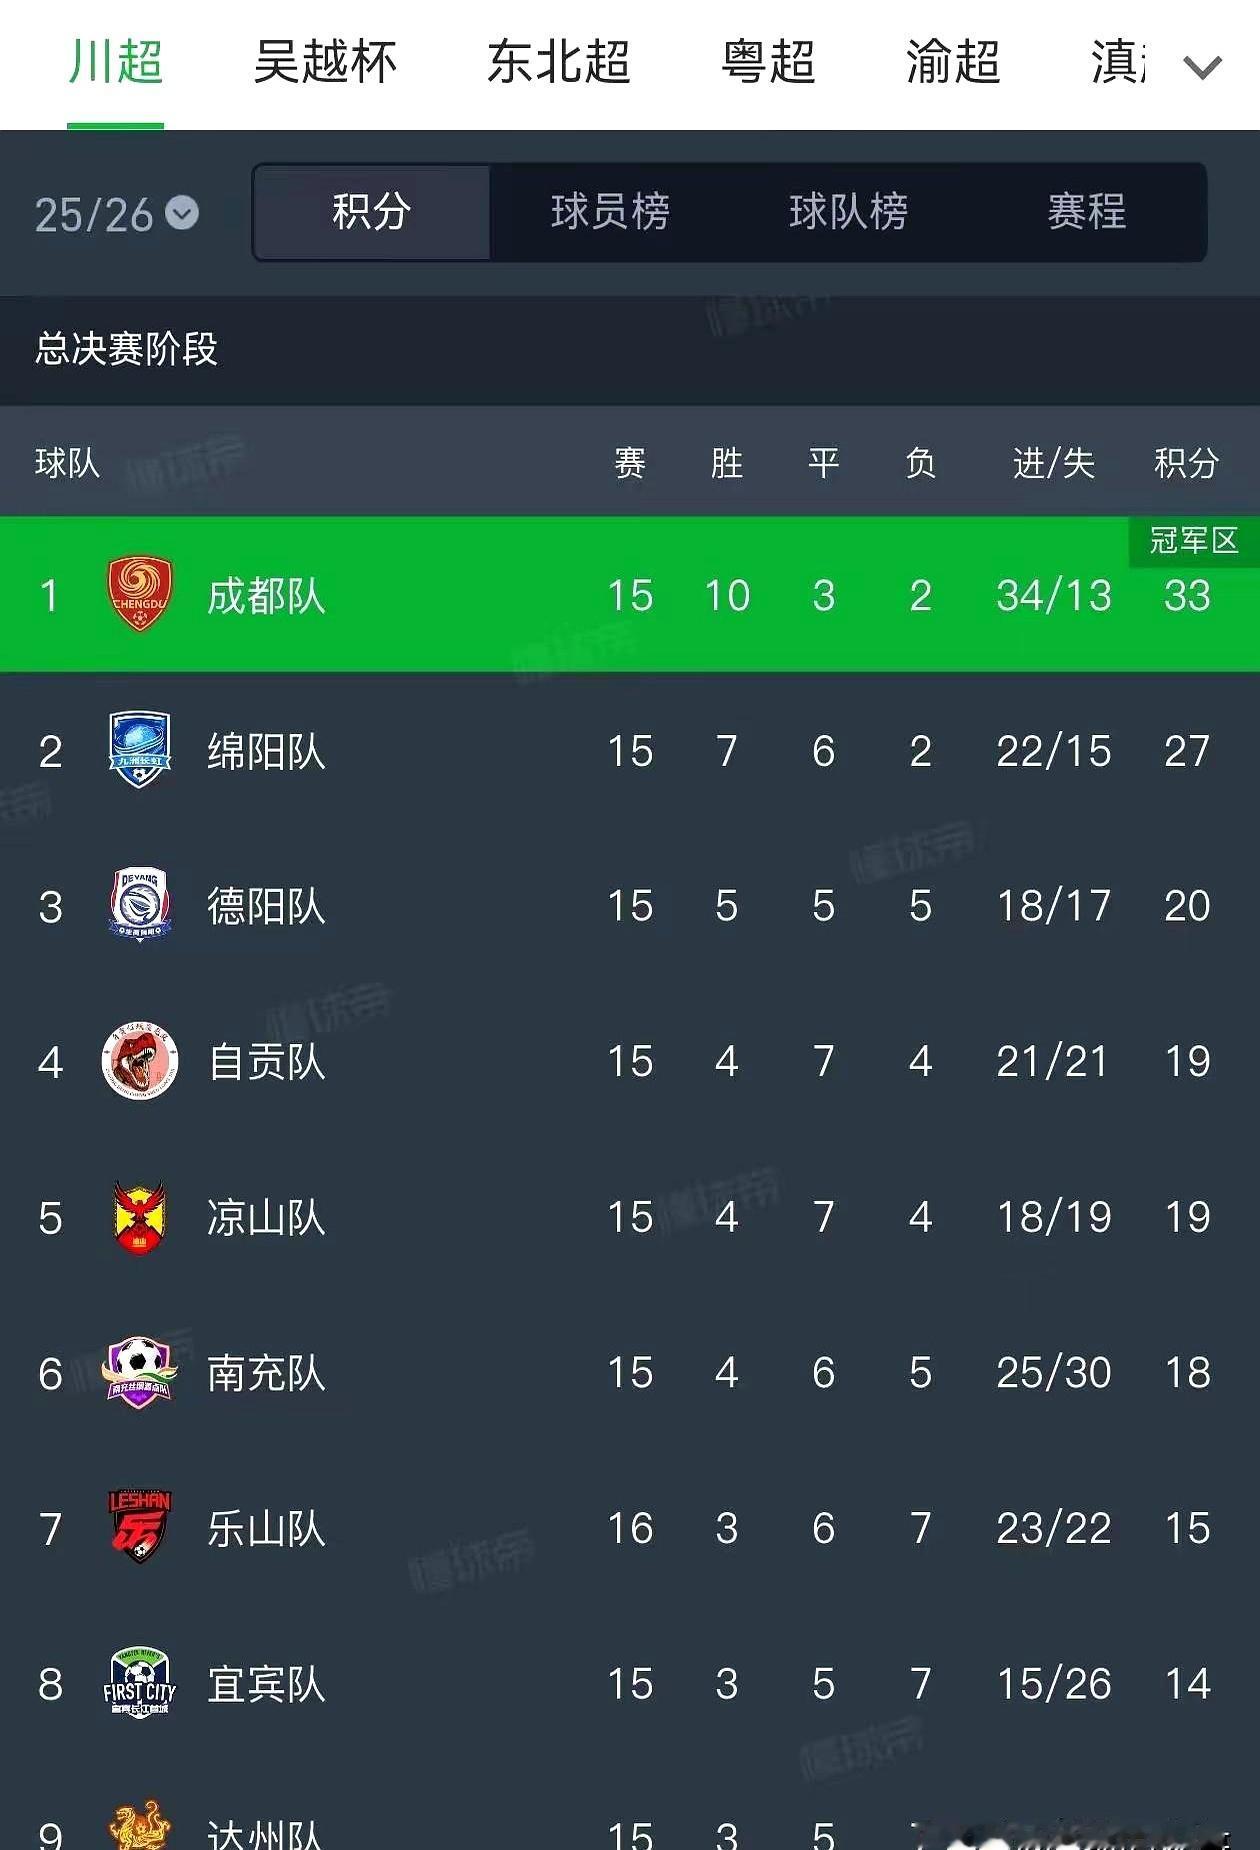Select Nanchong soccer ball crest
This screenshot has width=1260, height=1850.
(139, 1372)
